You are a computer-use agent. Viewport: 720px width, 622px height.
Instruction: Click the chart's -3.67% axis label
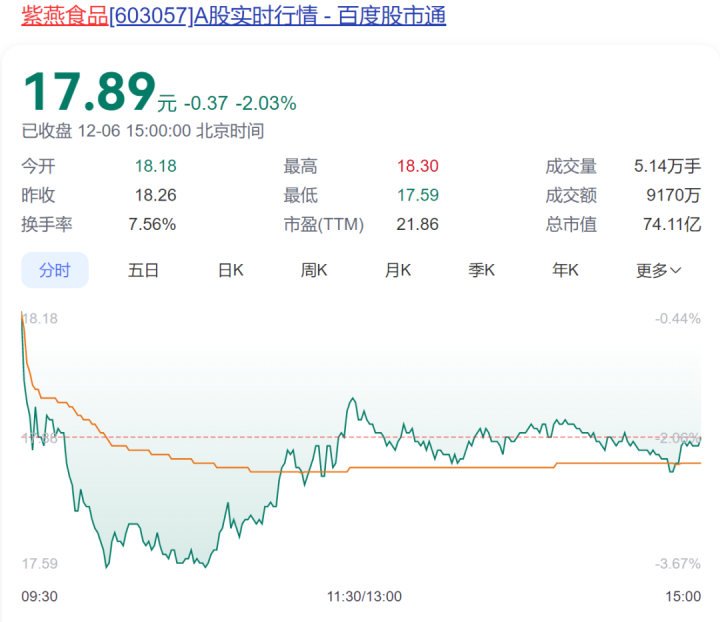click(678, 563)
